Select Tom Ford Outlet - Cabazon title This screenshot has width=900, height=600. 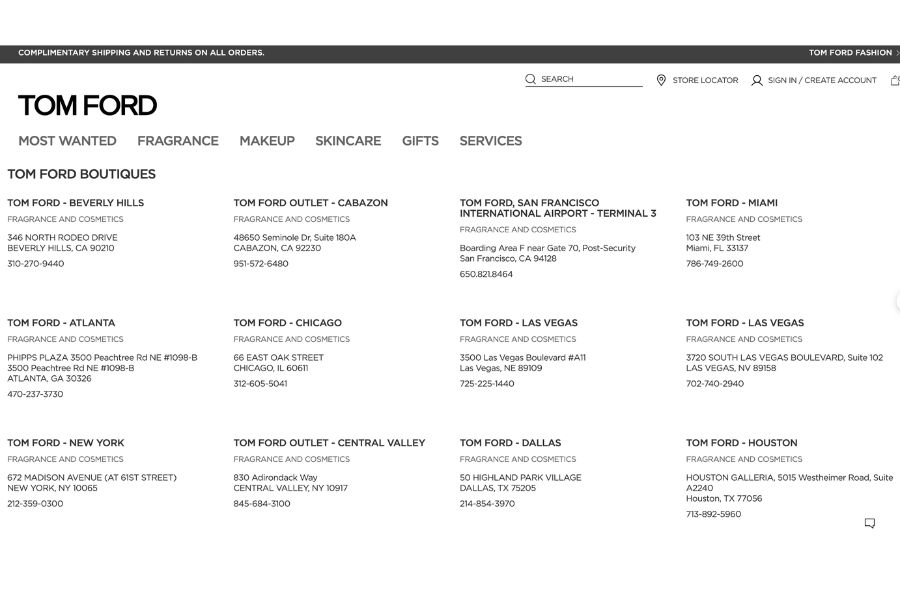coord(311,203)
